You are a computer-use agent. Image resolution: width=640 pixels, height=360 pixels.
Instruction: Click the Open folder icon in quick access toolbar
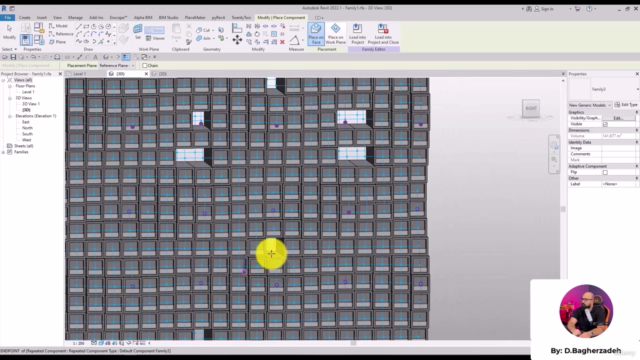(5, 57)
